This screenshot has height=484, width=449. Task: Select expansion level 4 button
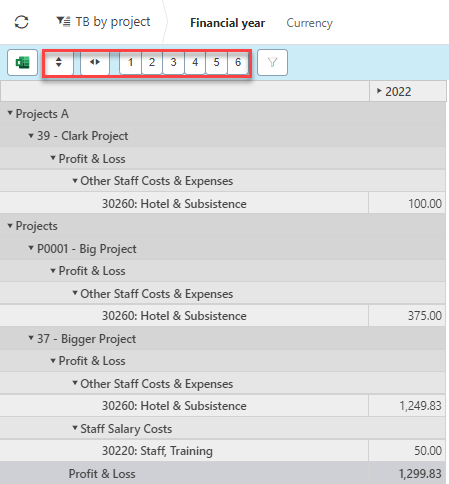tap(195, 62)
